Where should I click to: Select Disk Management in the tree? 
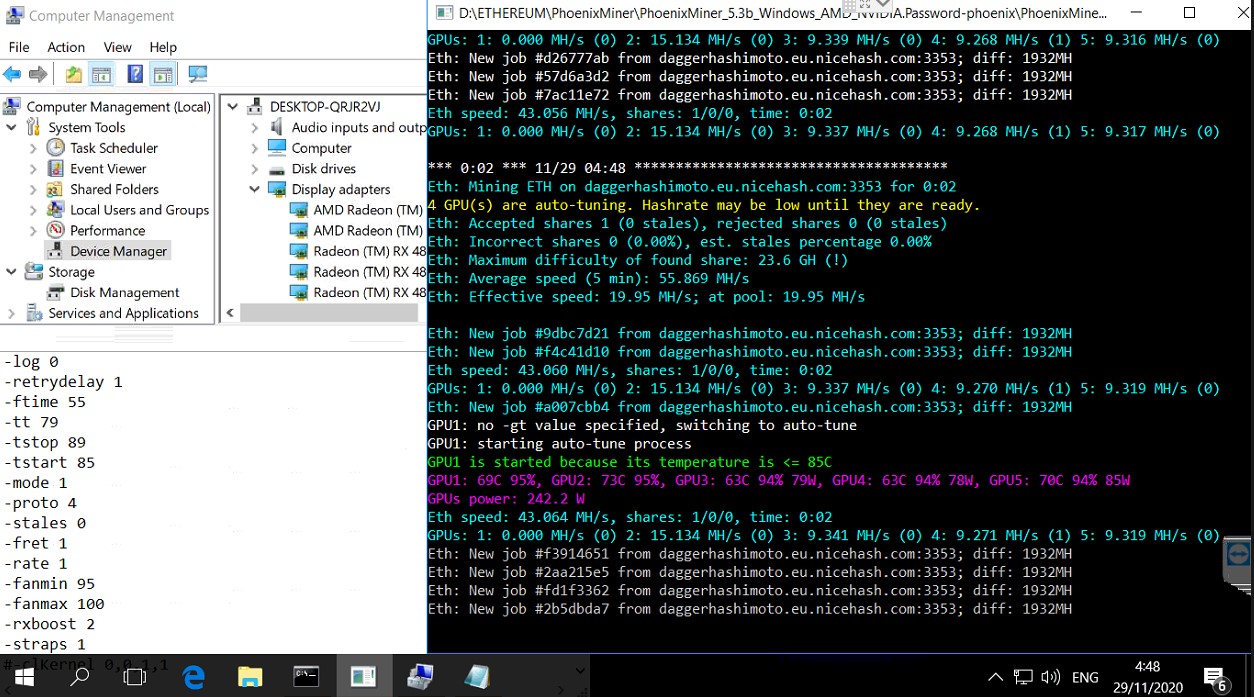124,292
